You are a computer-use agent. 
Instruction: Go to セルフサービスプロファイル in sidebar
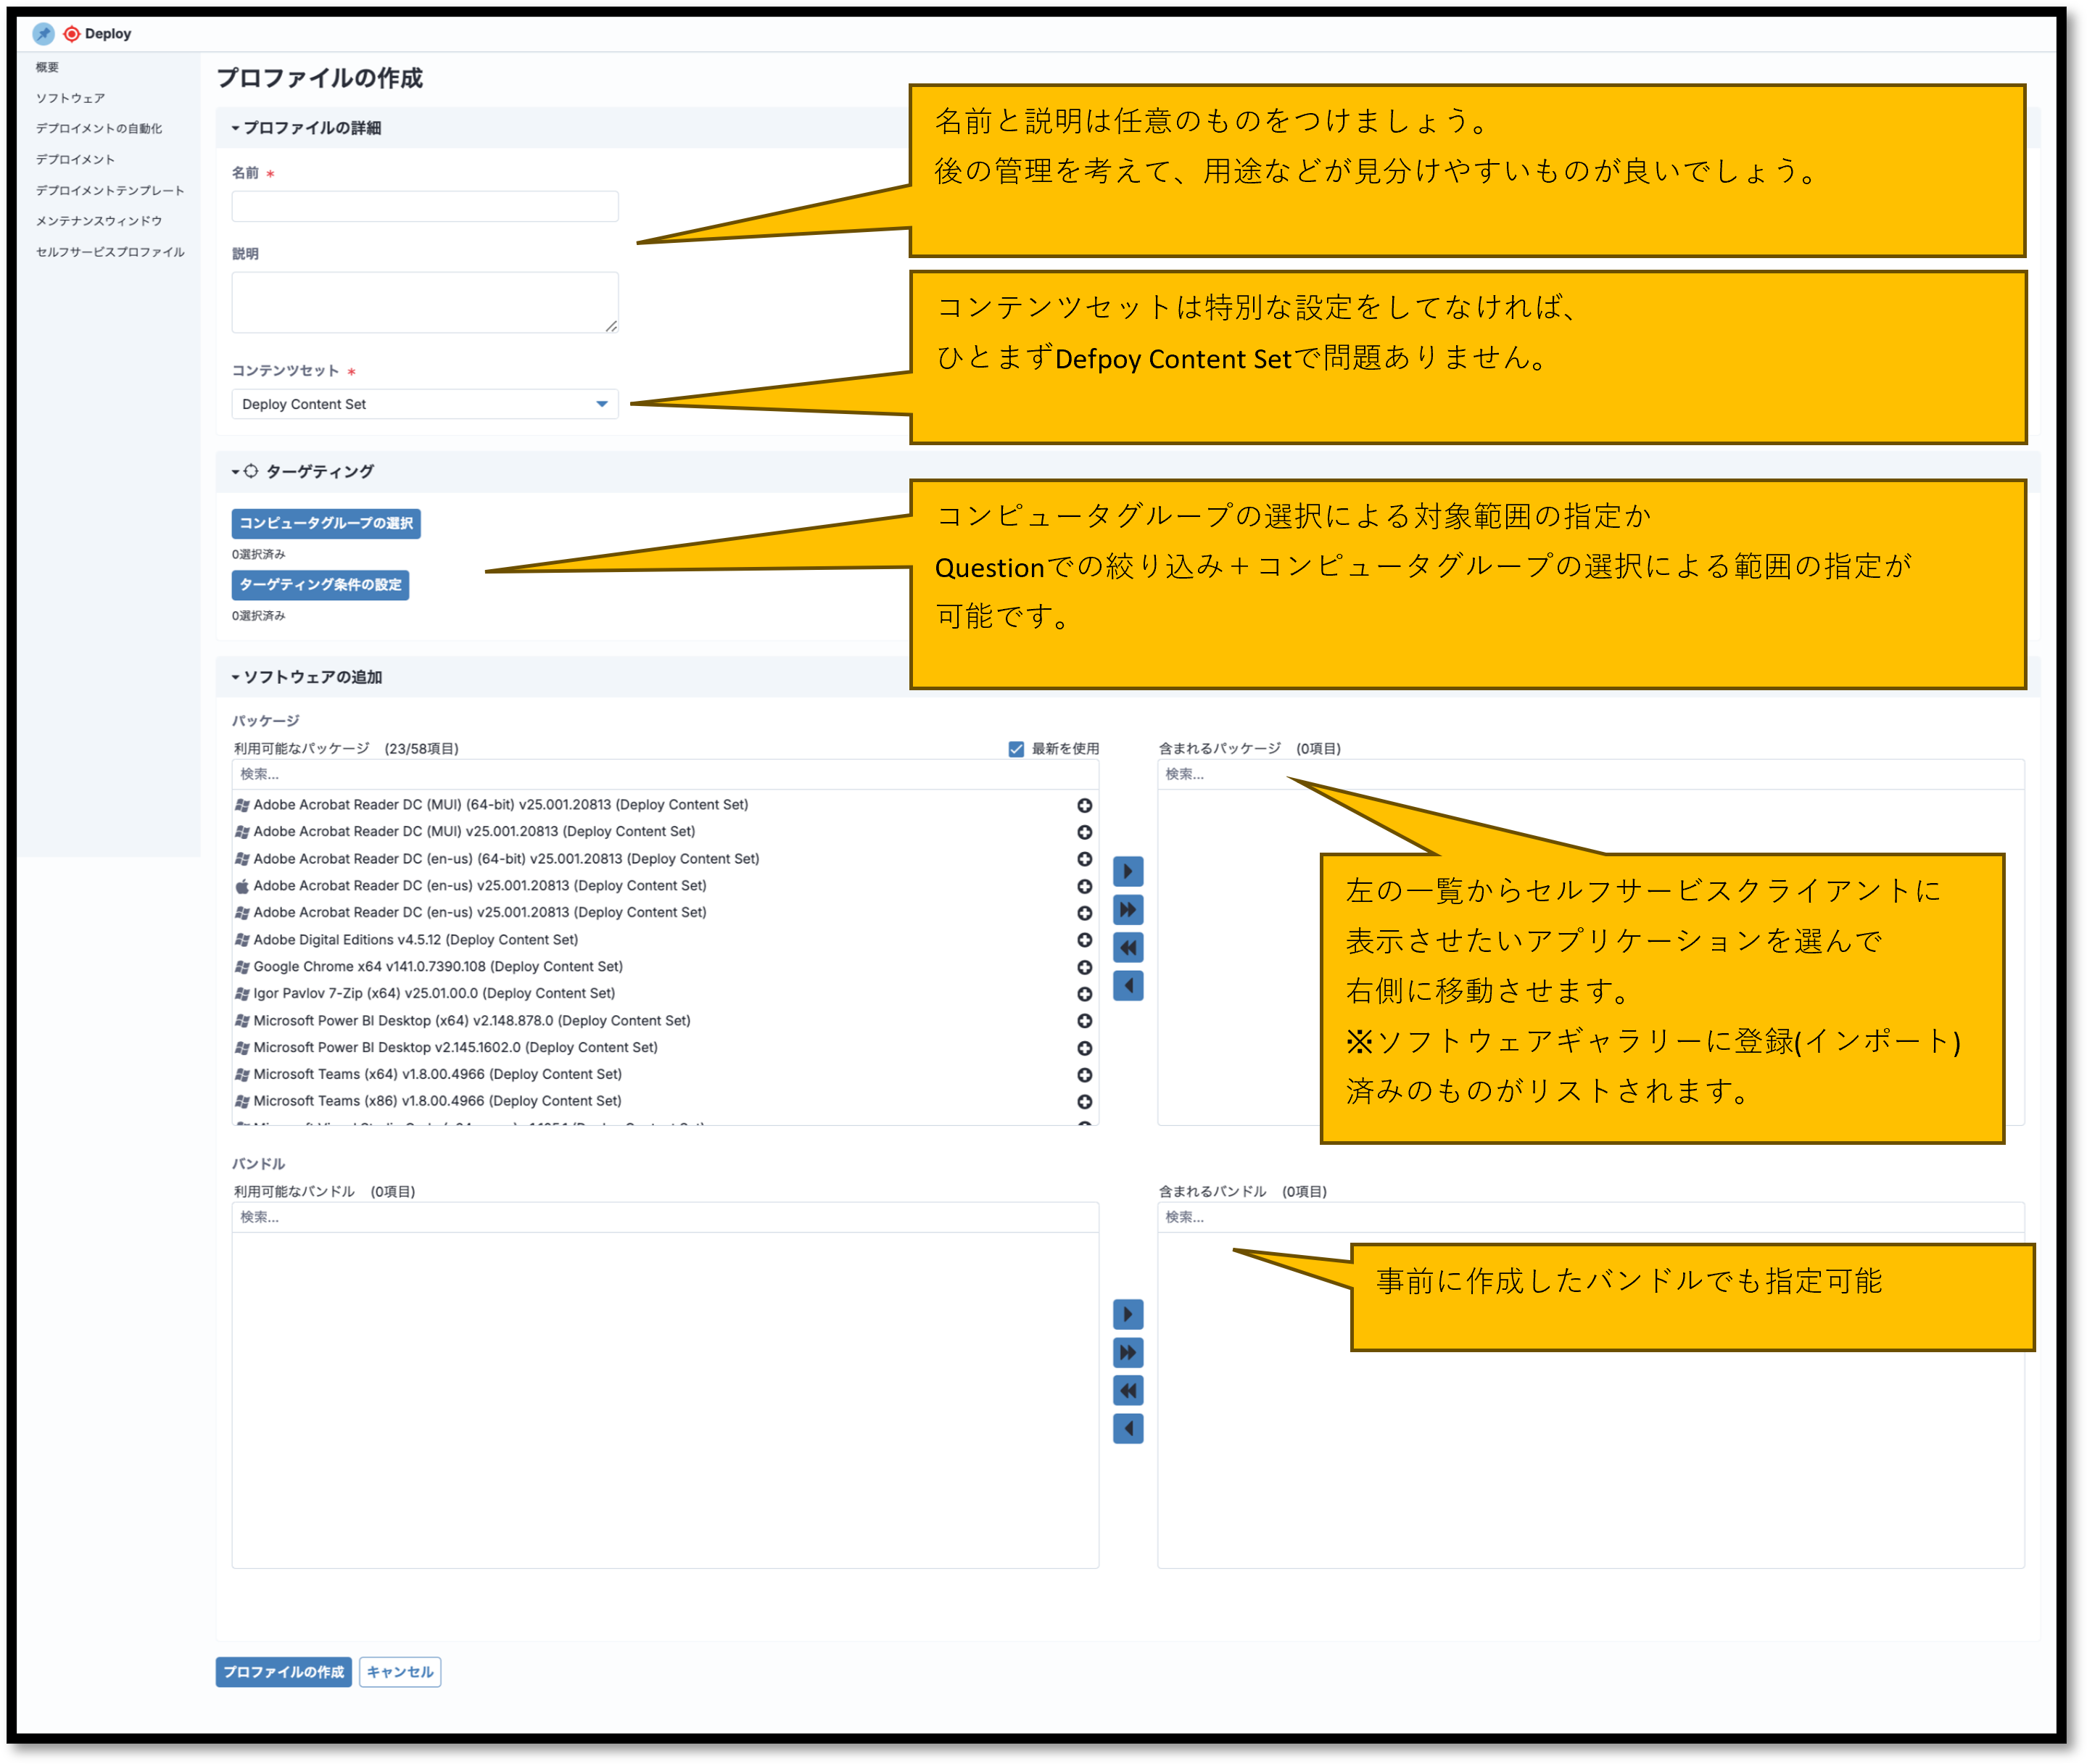click(x=110, y=252)
